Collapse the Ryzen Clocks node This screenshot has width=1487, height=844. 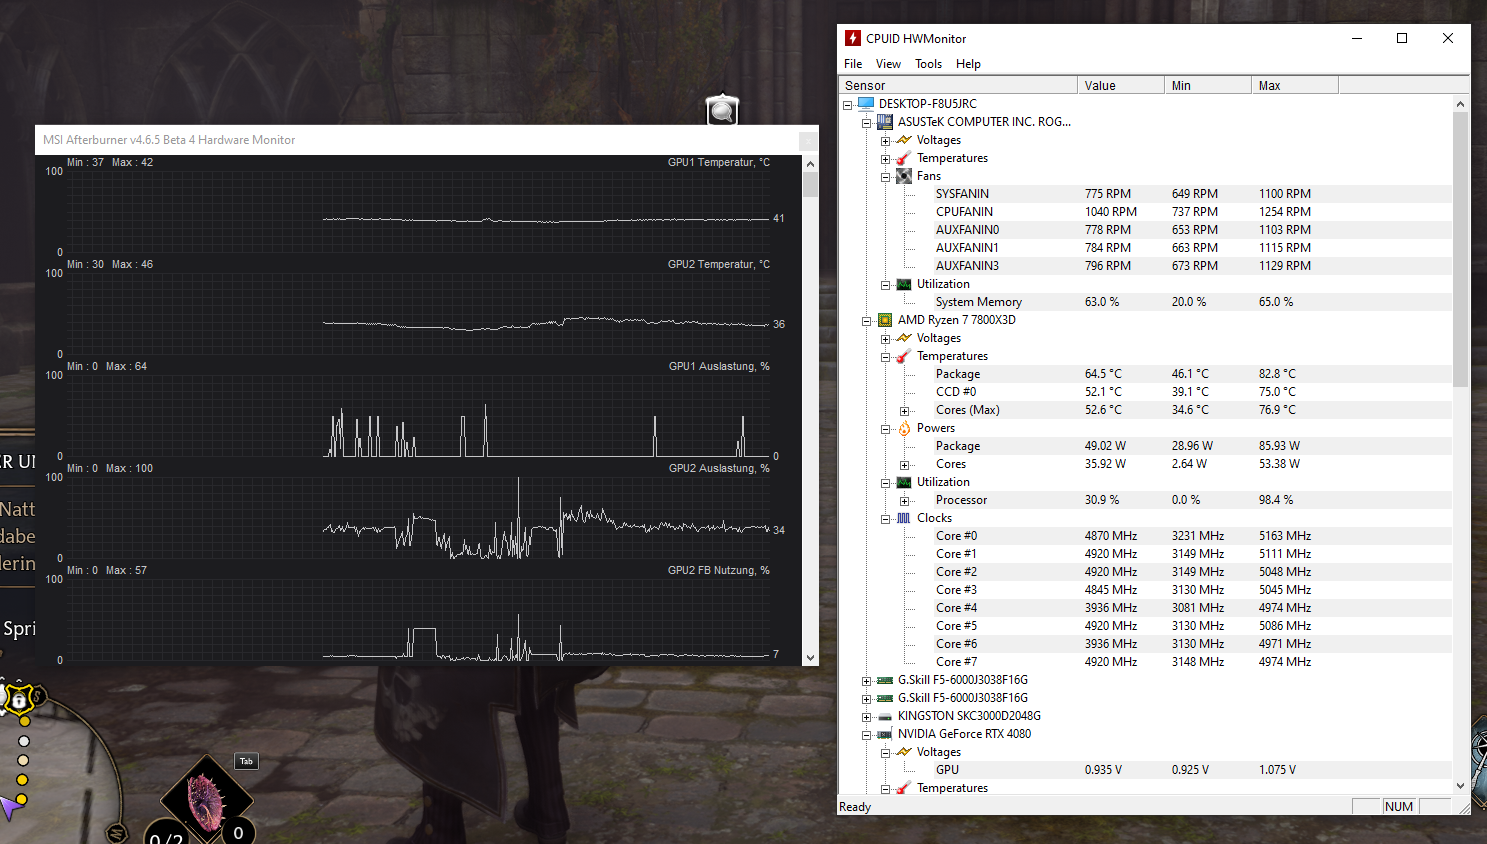coord(886,518)
